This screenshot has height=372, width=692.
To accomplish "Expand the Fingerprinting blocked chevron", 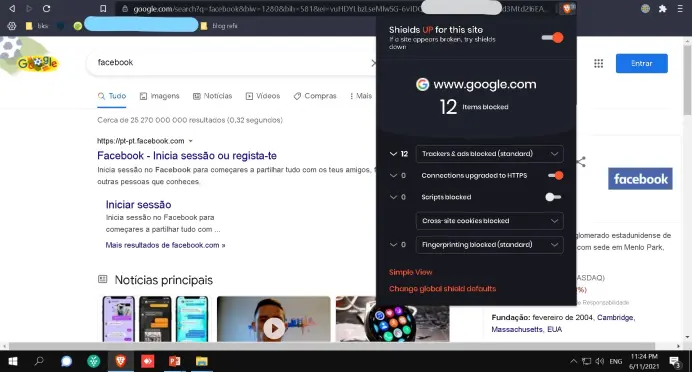I will [x=393, y=244].
